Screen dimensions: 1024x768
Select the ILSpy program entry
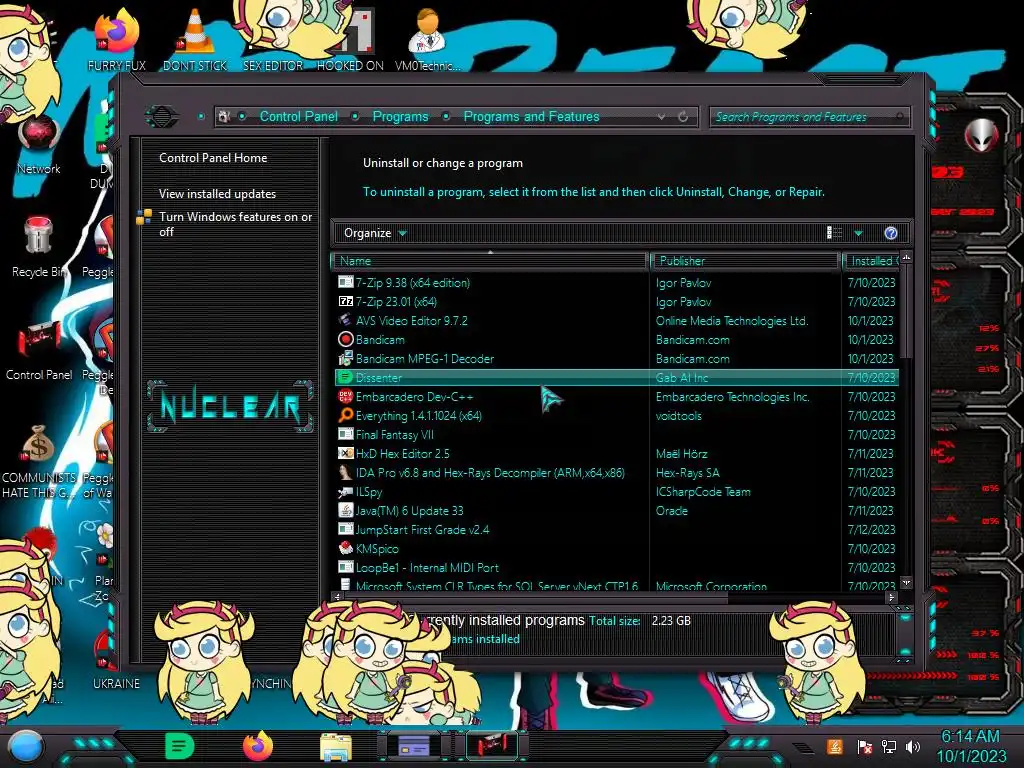pos(617,492)
